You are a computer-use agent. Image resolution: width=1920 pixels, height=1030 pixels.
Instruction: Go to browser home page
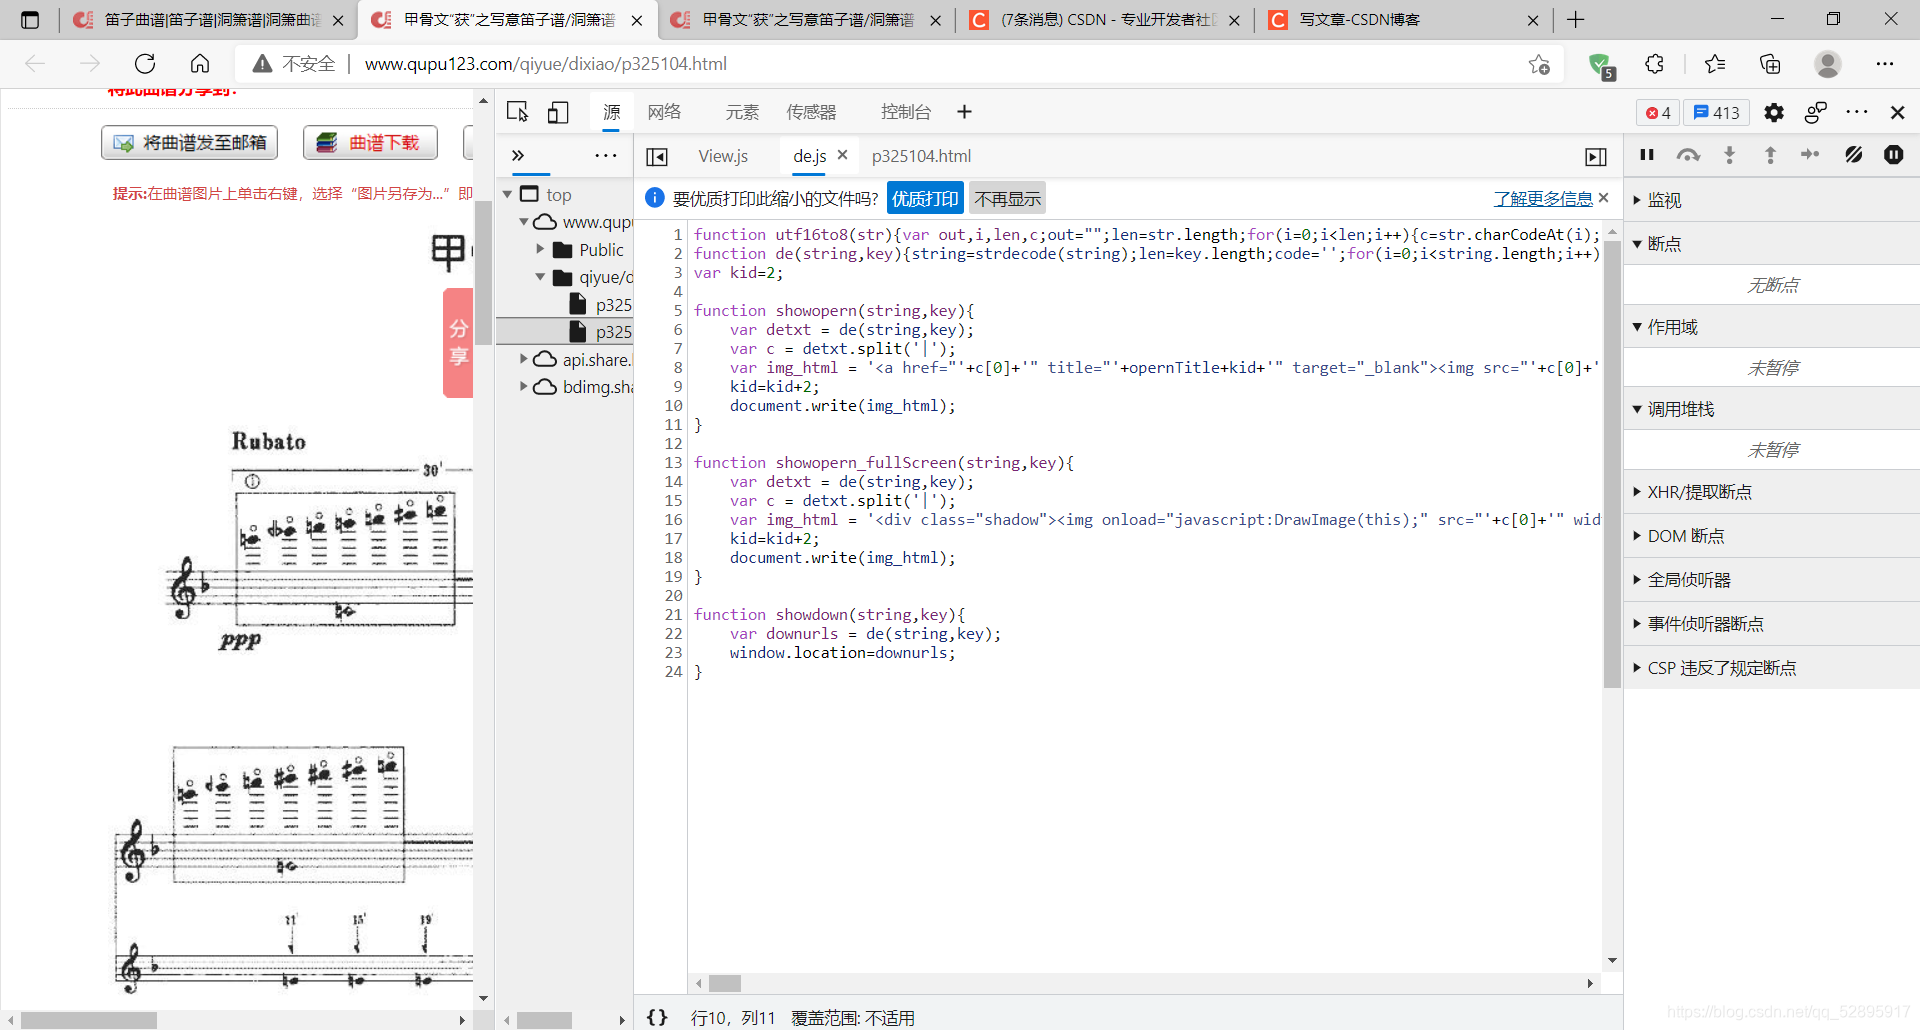click(x=200, y=64)
